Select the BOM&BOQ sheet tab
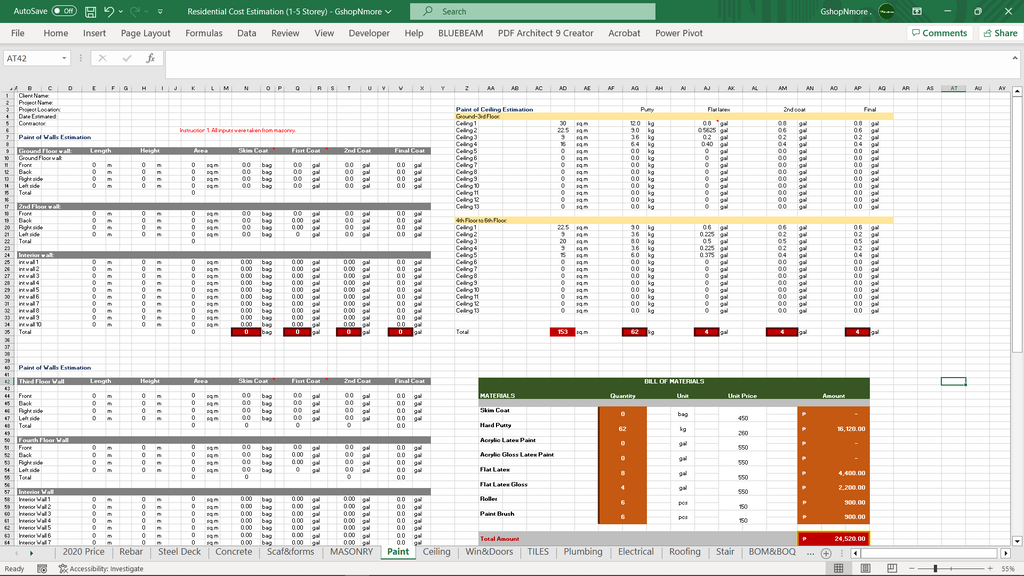This screenshot has height=576, width=1024. pyautogui.click(x=772, y=552)
